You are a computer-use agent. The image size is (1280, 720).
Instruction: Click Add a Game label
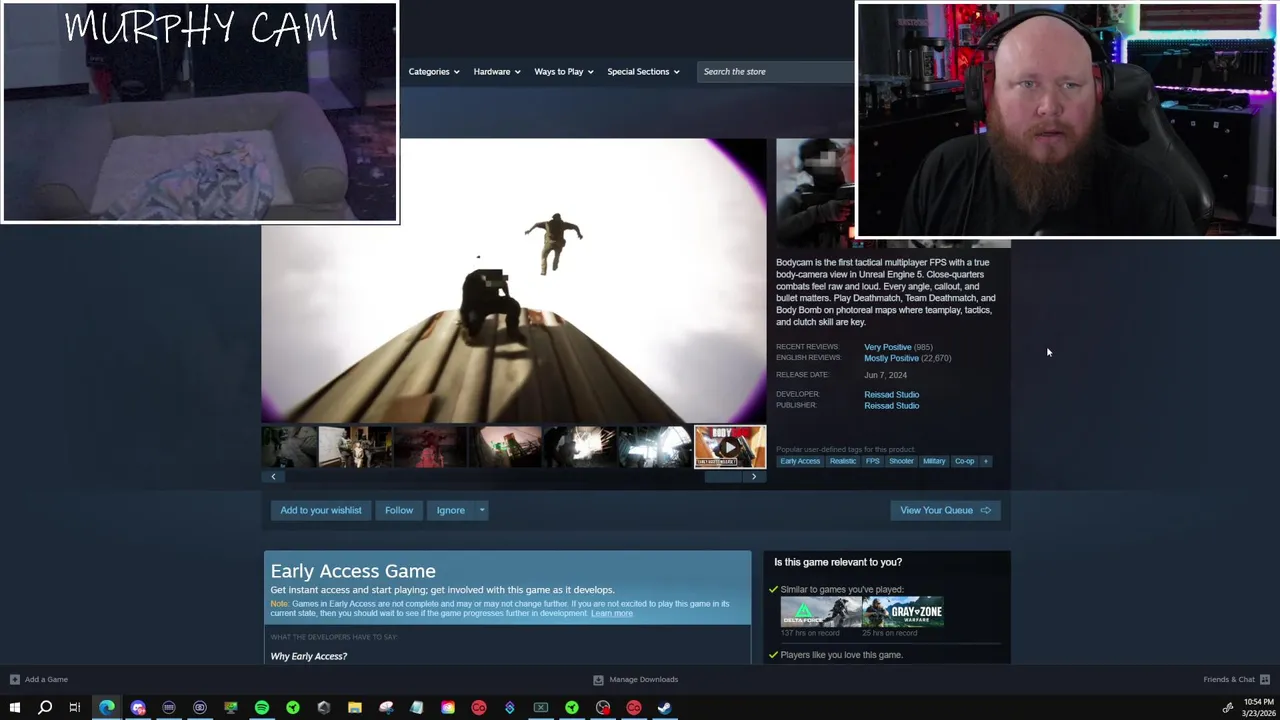click(x=46, y=680)
